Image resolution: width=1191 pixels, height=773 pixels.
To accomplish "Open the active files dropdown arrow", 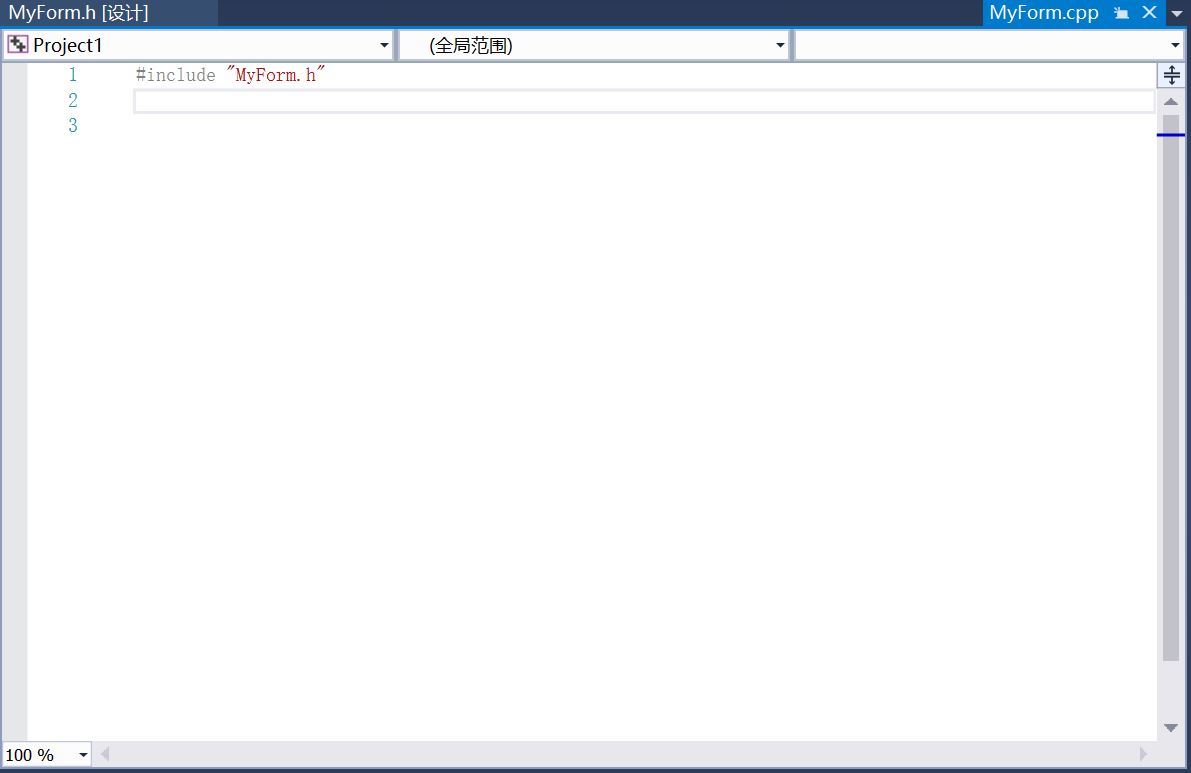I will [1178, 13].
